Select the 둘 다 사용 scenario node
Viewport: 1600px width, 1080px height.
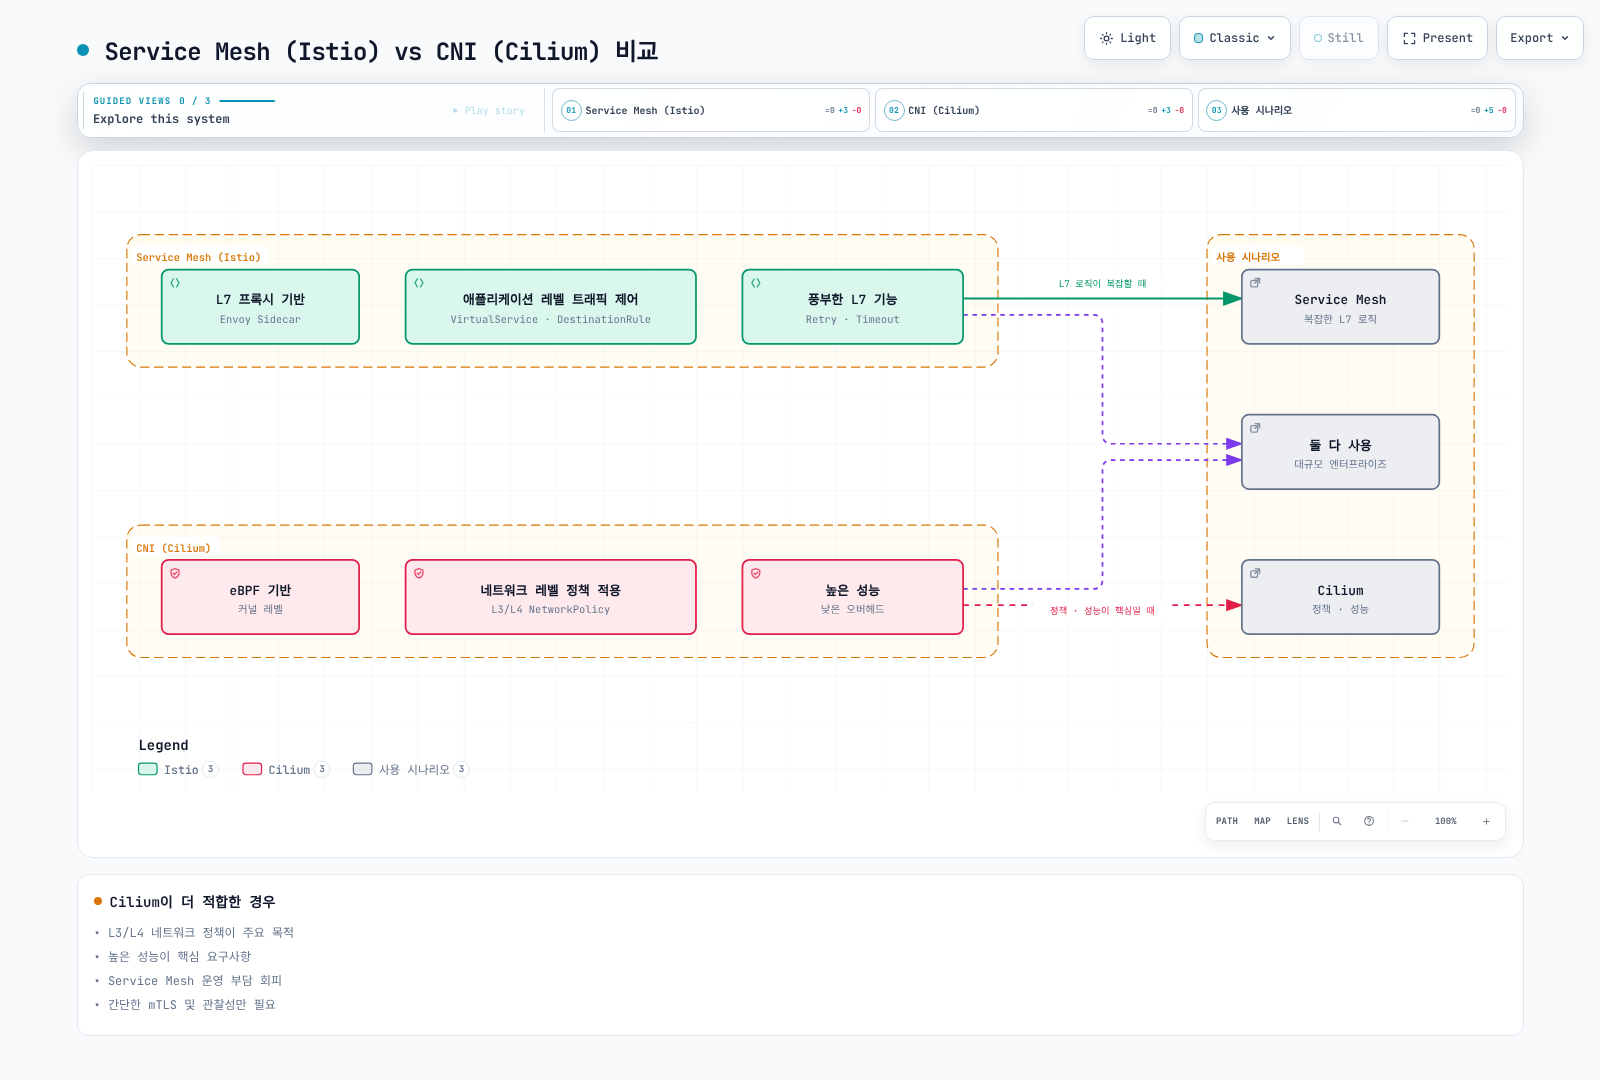1340,452
